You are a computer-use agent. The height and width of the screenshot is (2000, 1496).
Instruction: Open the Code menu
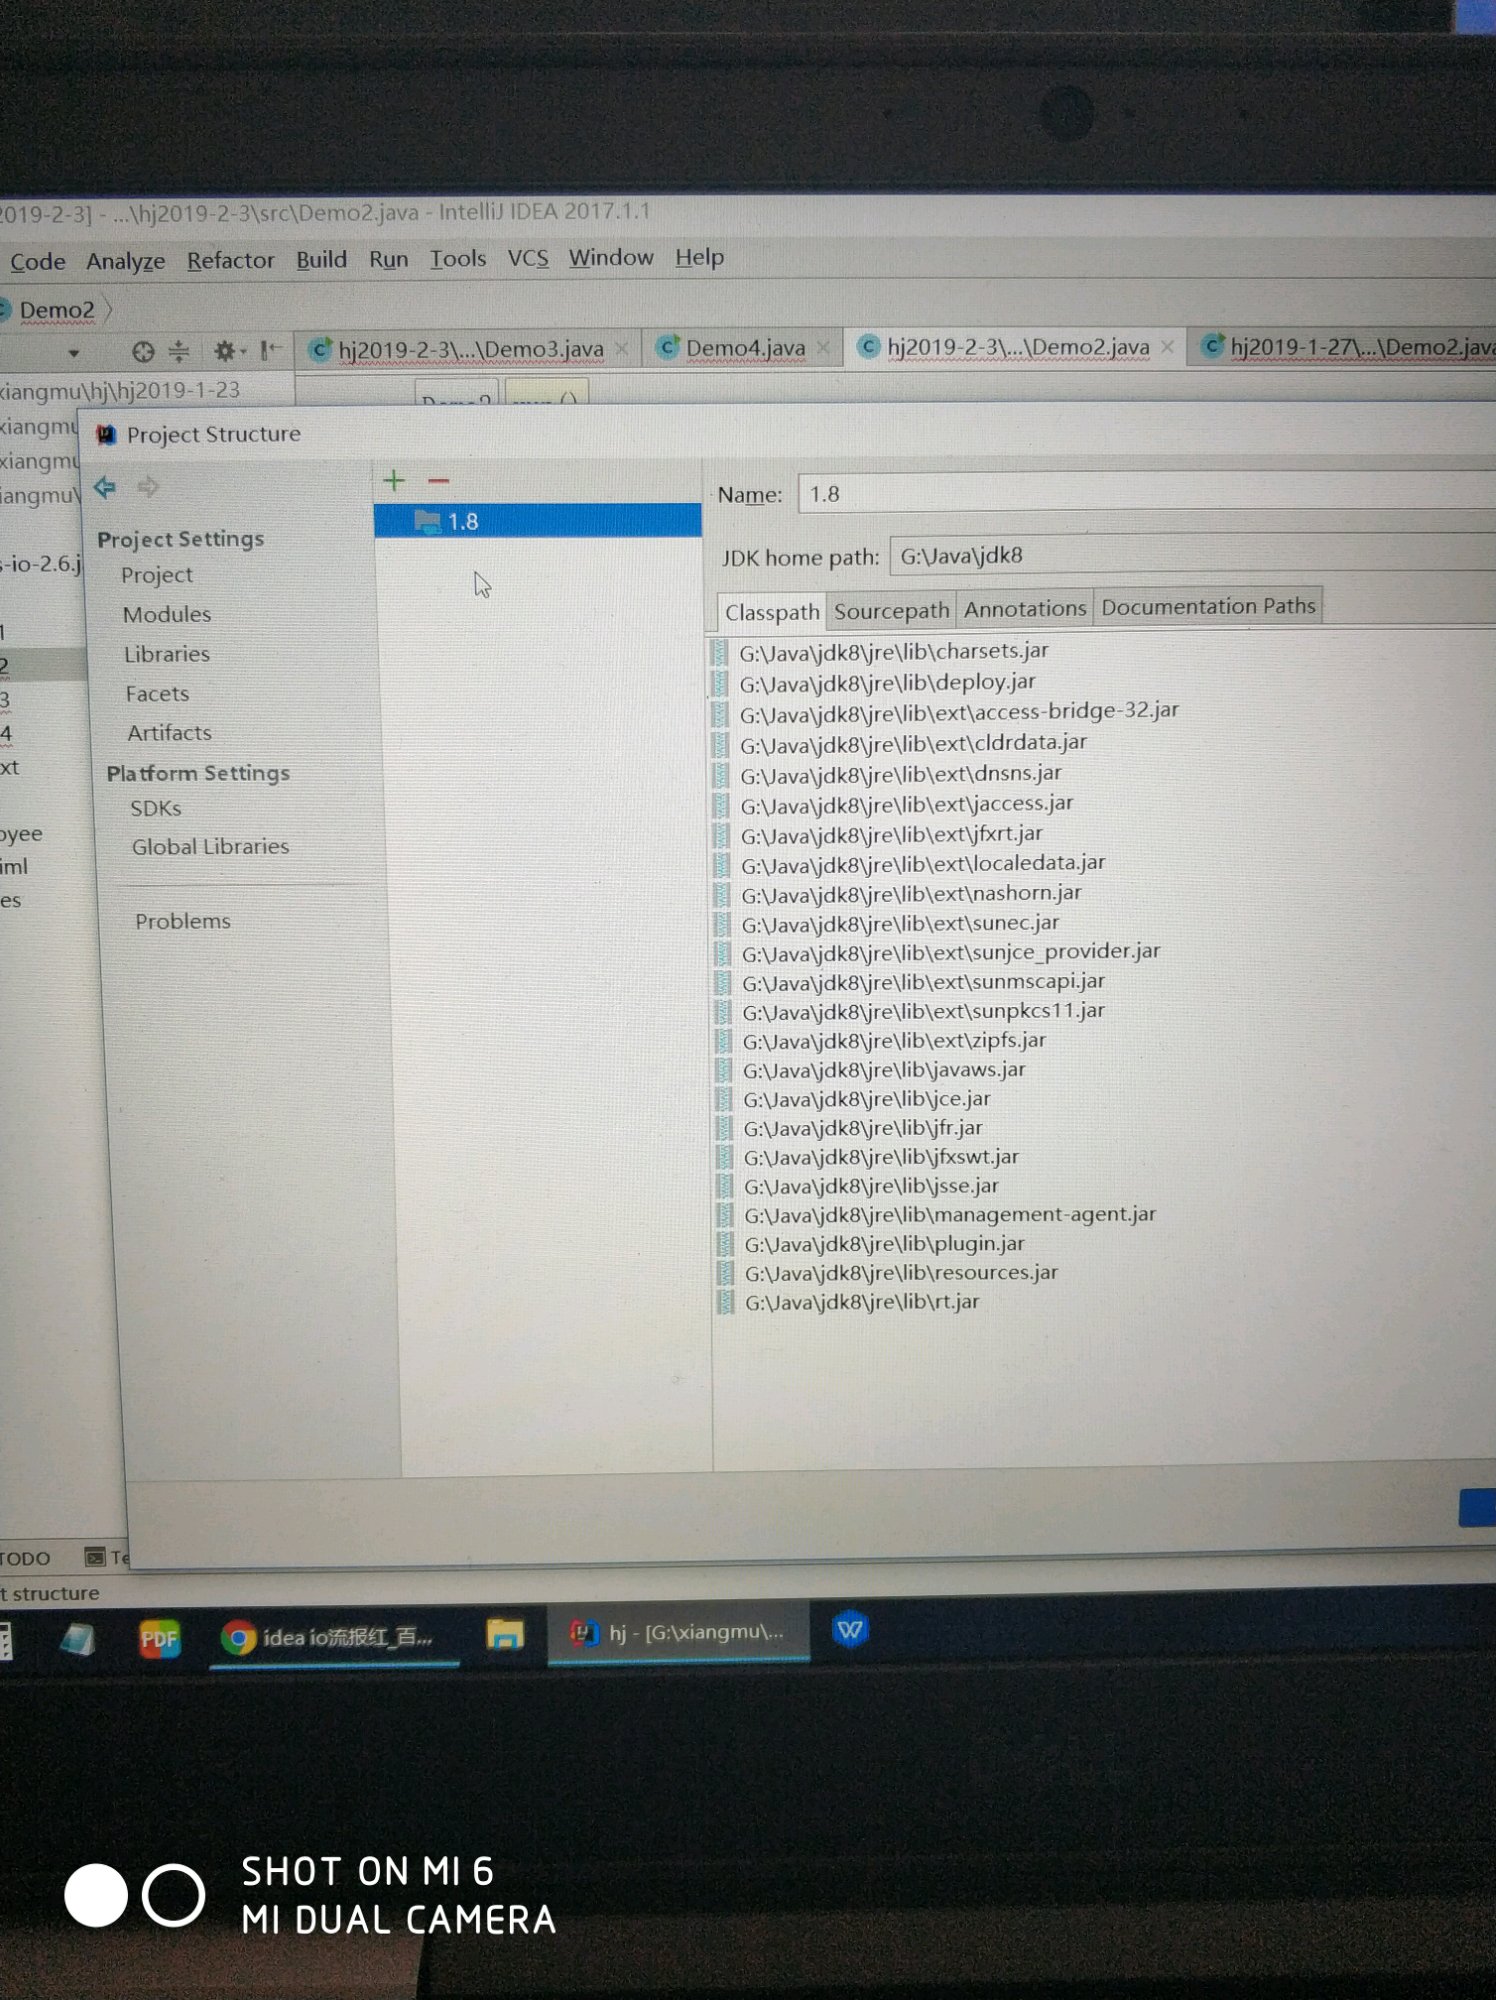tap(38, 262)
